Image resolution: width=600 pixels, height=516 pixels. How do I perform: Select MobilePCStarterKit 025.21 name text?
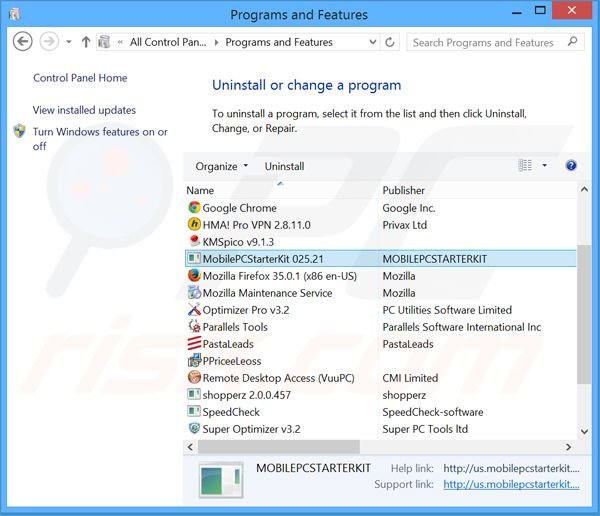pos(263,259)
